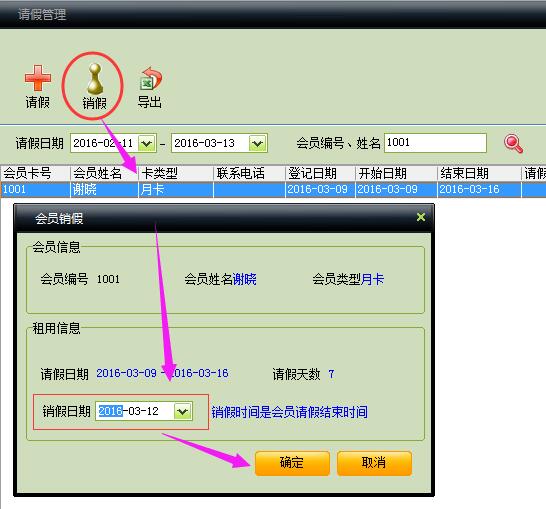Click the magnifier search icon
Screen dimensions: 546x509
point(513,143)
